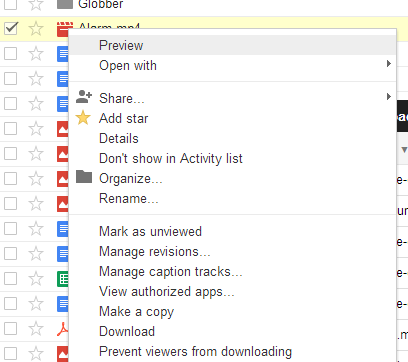408x362 pixels.
Task: Choose Mark as unviewed
Action: click(x=232, y=231)
